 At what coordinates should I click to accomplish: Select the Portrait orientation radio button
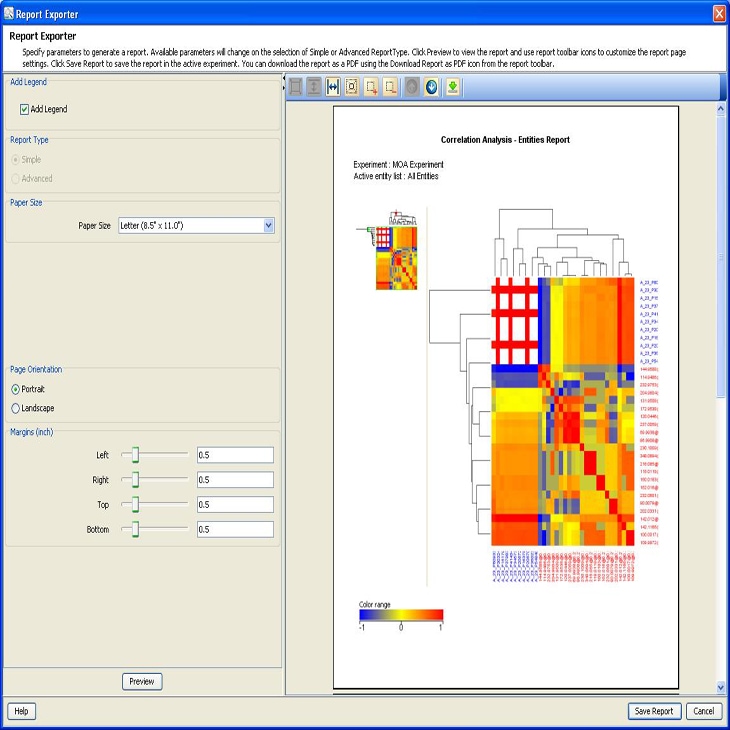pyautogui.click(x=16, y=389)
